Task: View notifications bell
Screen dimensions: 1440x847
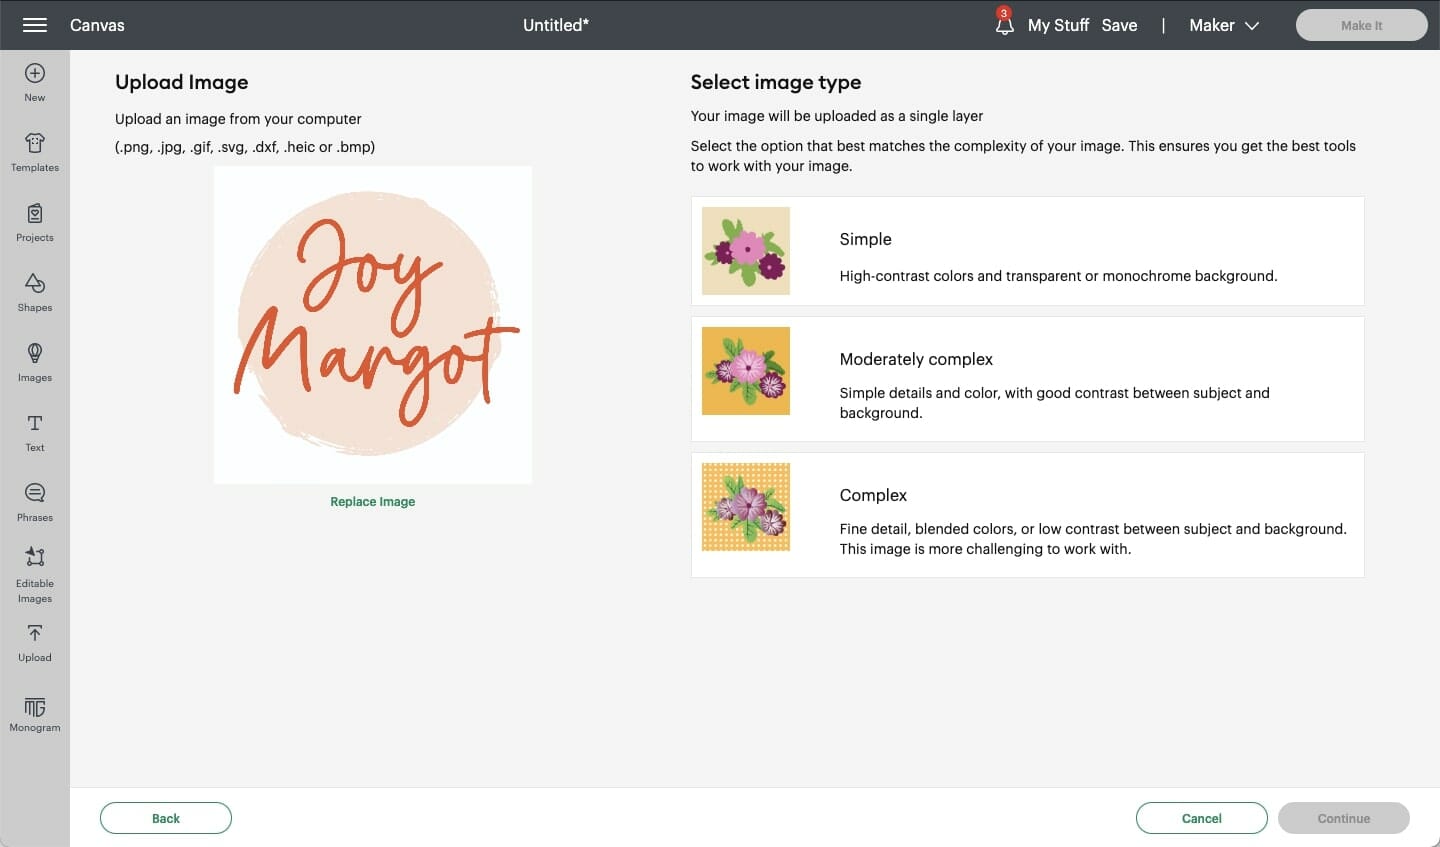Action: click(1004, 24)
